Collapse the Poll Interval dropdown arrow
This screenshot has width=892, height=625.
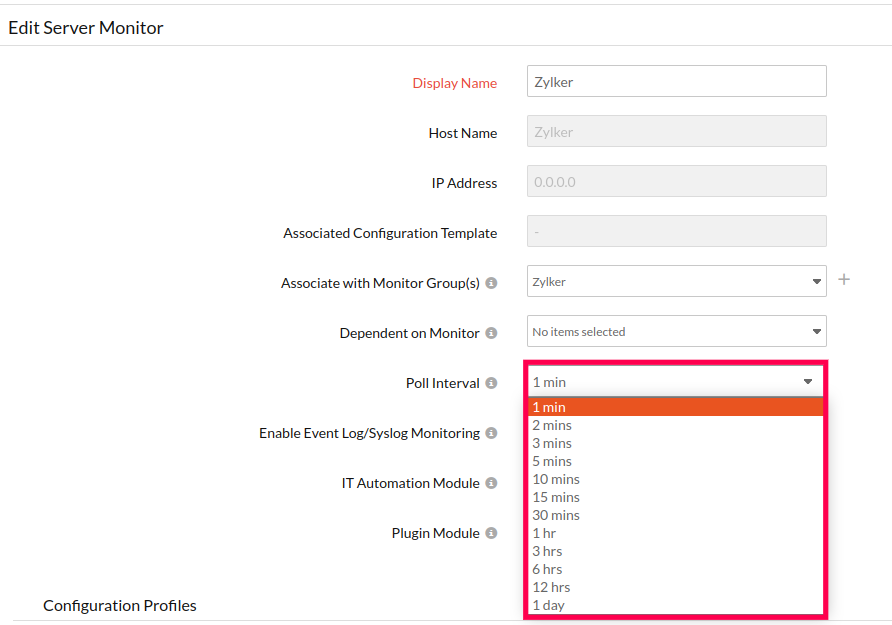[x=808, y=382]
